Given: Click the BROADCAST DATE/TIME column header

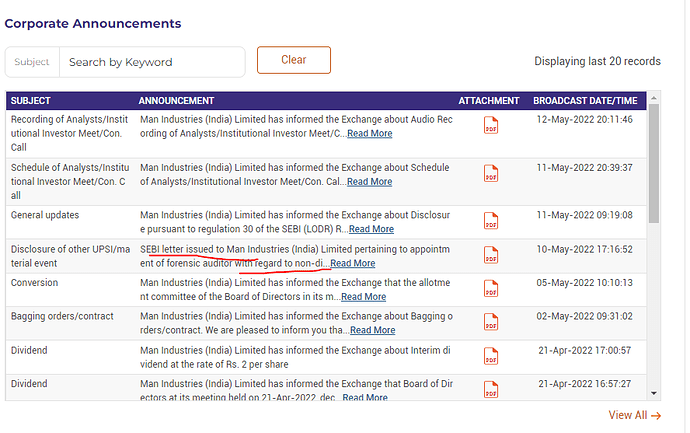Looking at the screenshot, I should pyautogui.click(x=585, y=101).
